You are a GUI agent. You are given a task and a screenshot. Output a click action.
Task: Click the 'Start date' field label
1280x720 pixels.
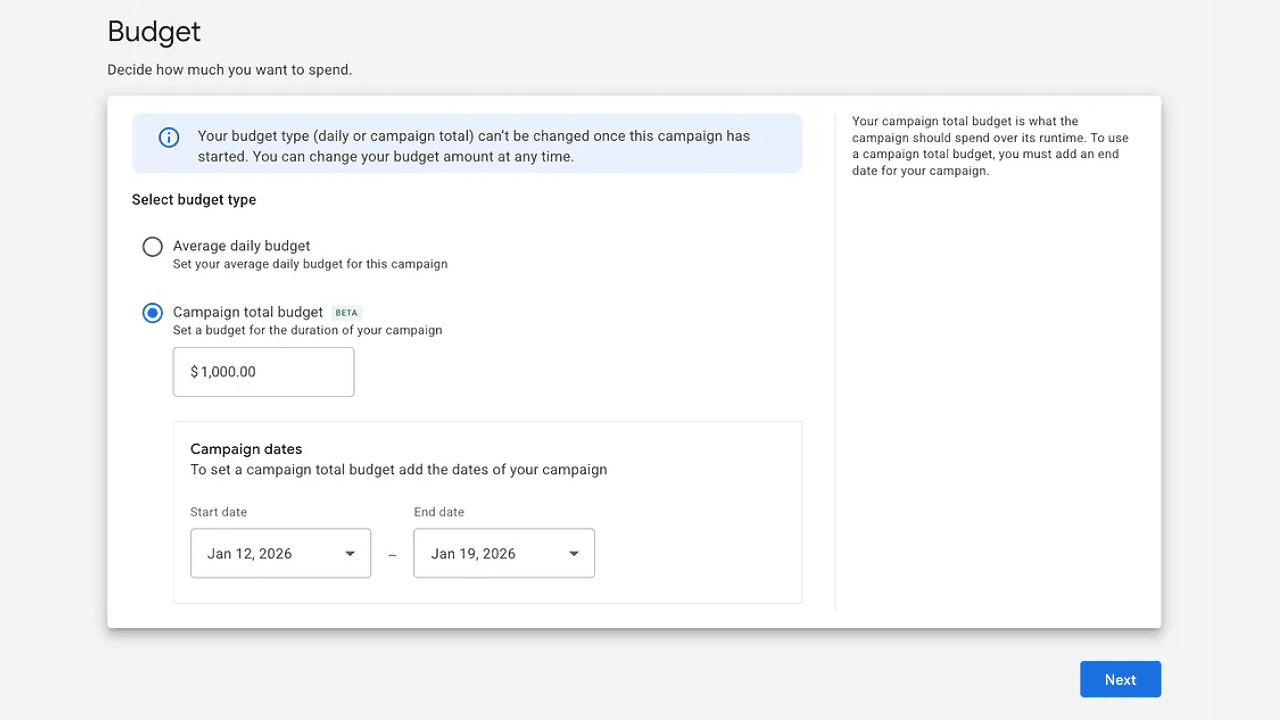218,512
